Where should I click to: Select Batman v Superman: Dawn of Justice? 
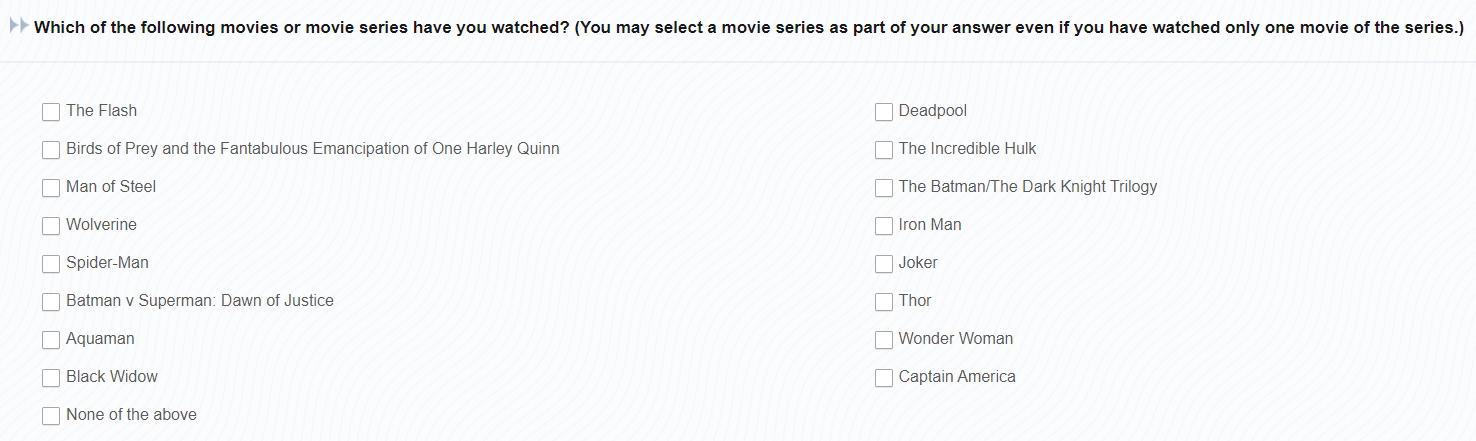[x=51, y=302]
